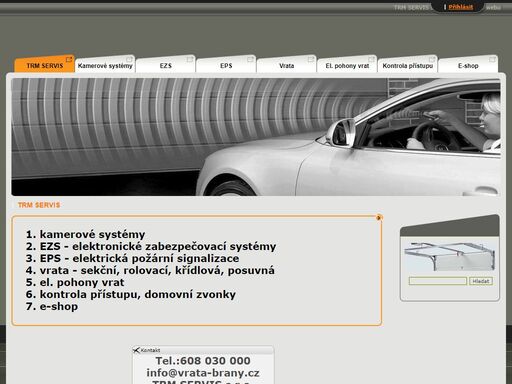Screen dimensions: 512x384
Task: Click external-link icon on El. pohony vrat tab
Action: 371,60
